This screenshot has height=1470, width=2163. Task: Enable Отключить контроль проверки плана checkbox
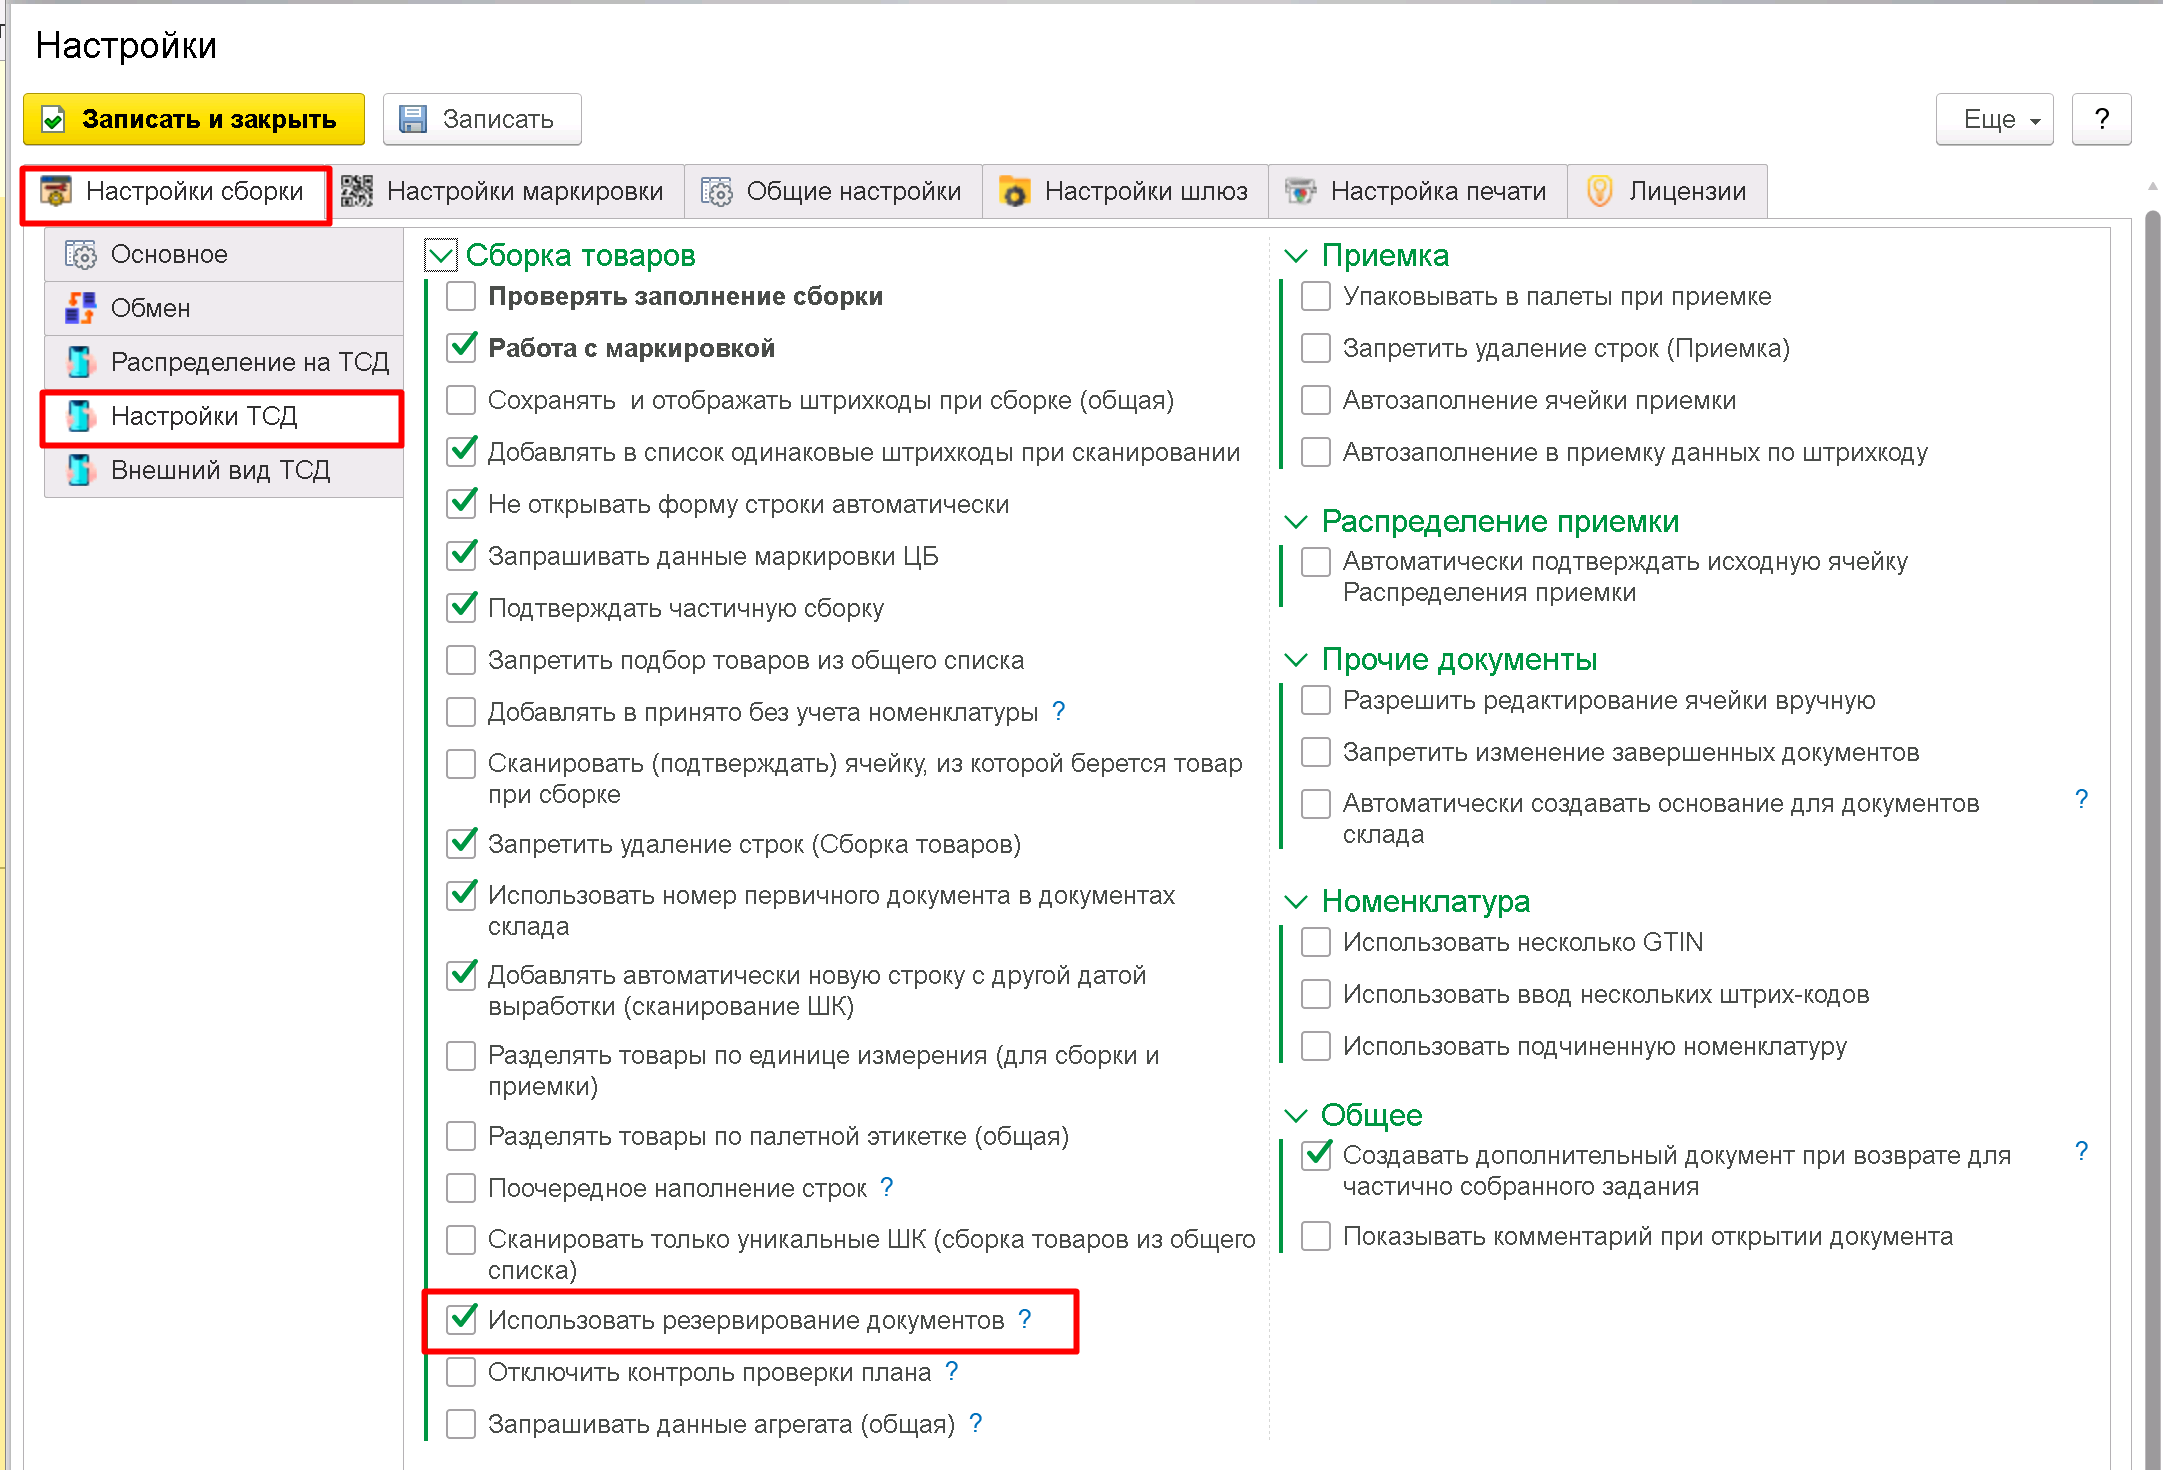[x=461, y=1372]
